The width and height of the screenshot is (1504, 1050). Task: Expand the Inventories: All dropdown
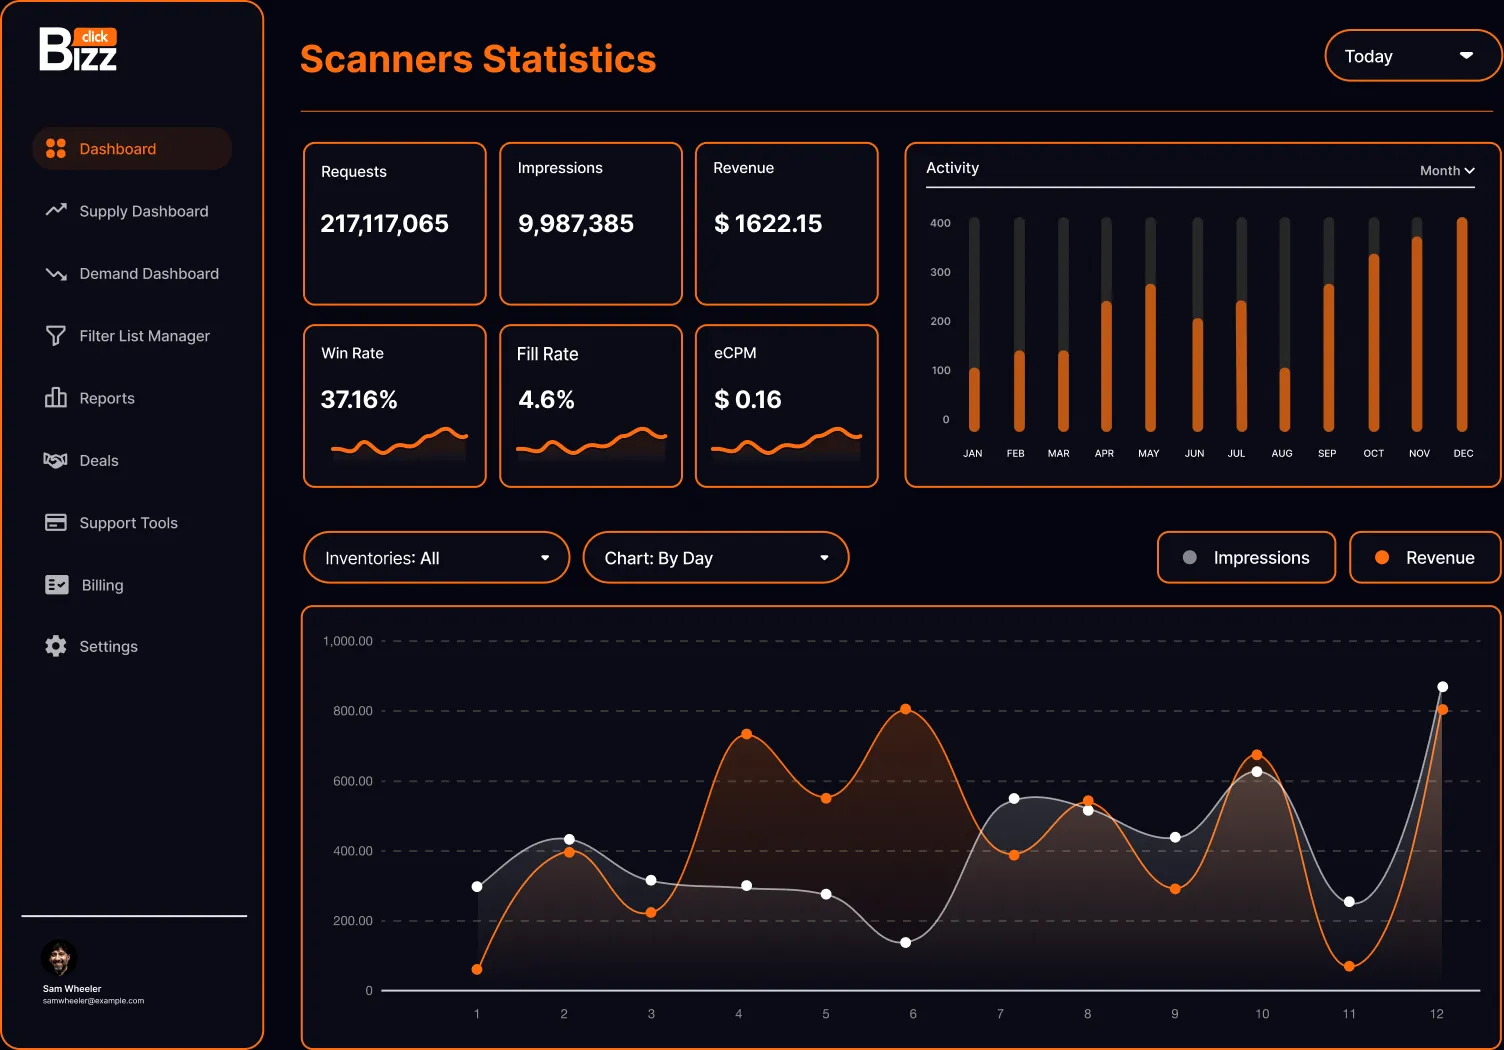click(436, 558)
